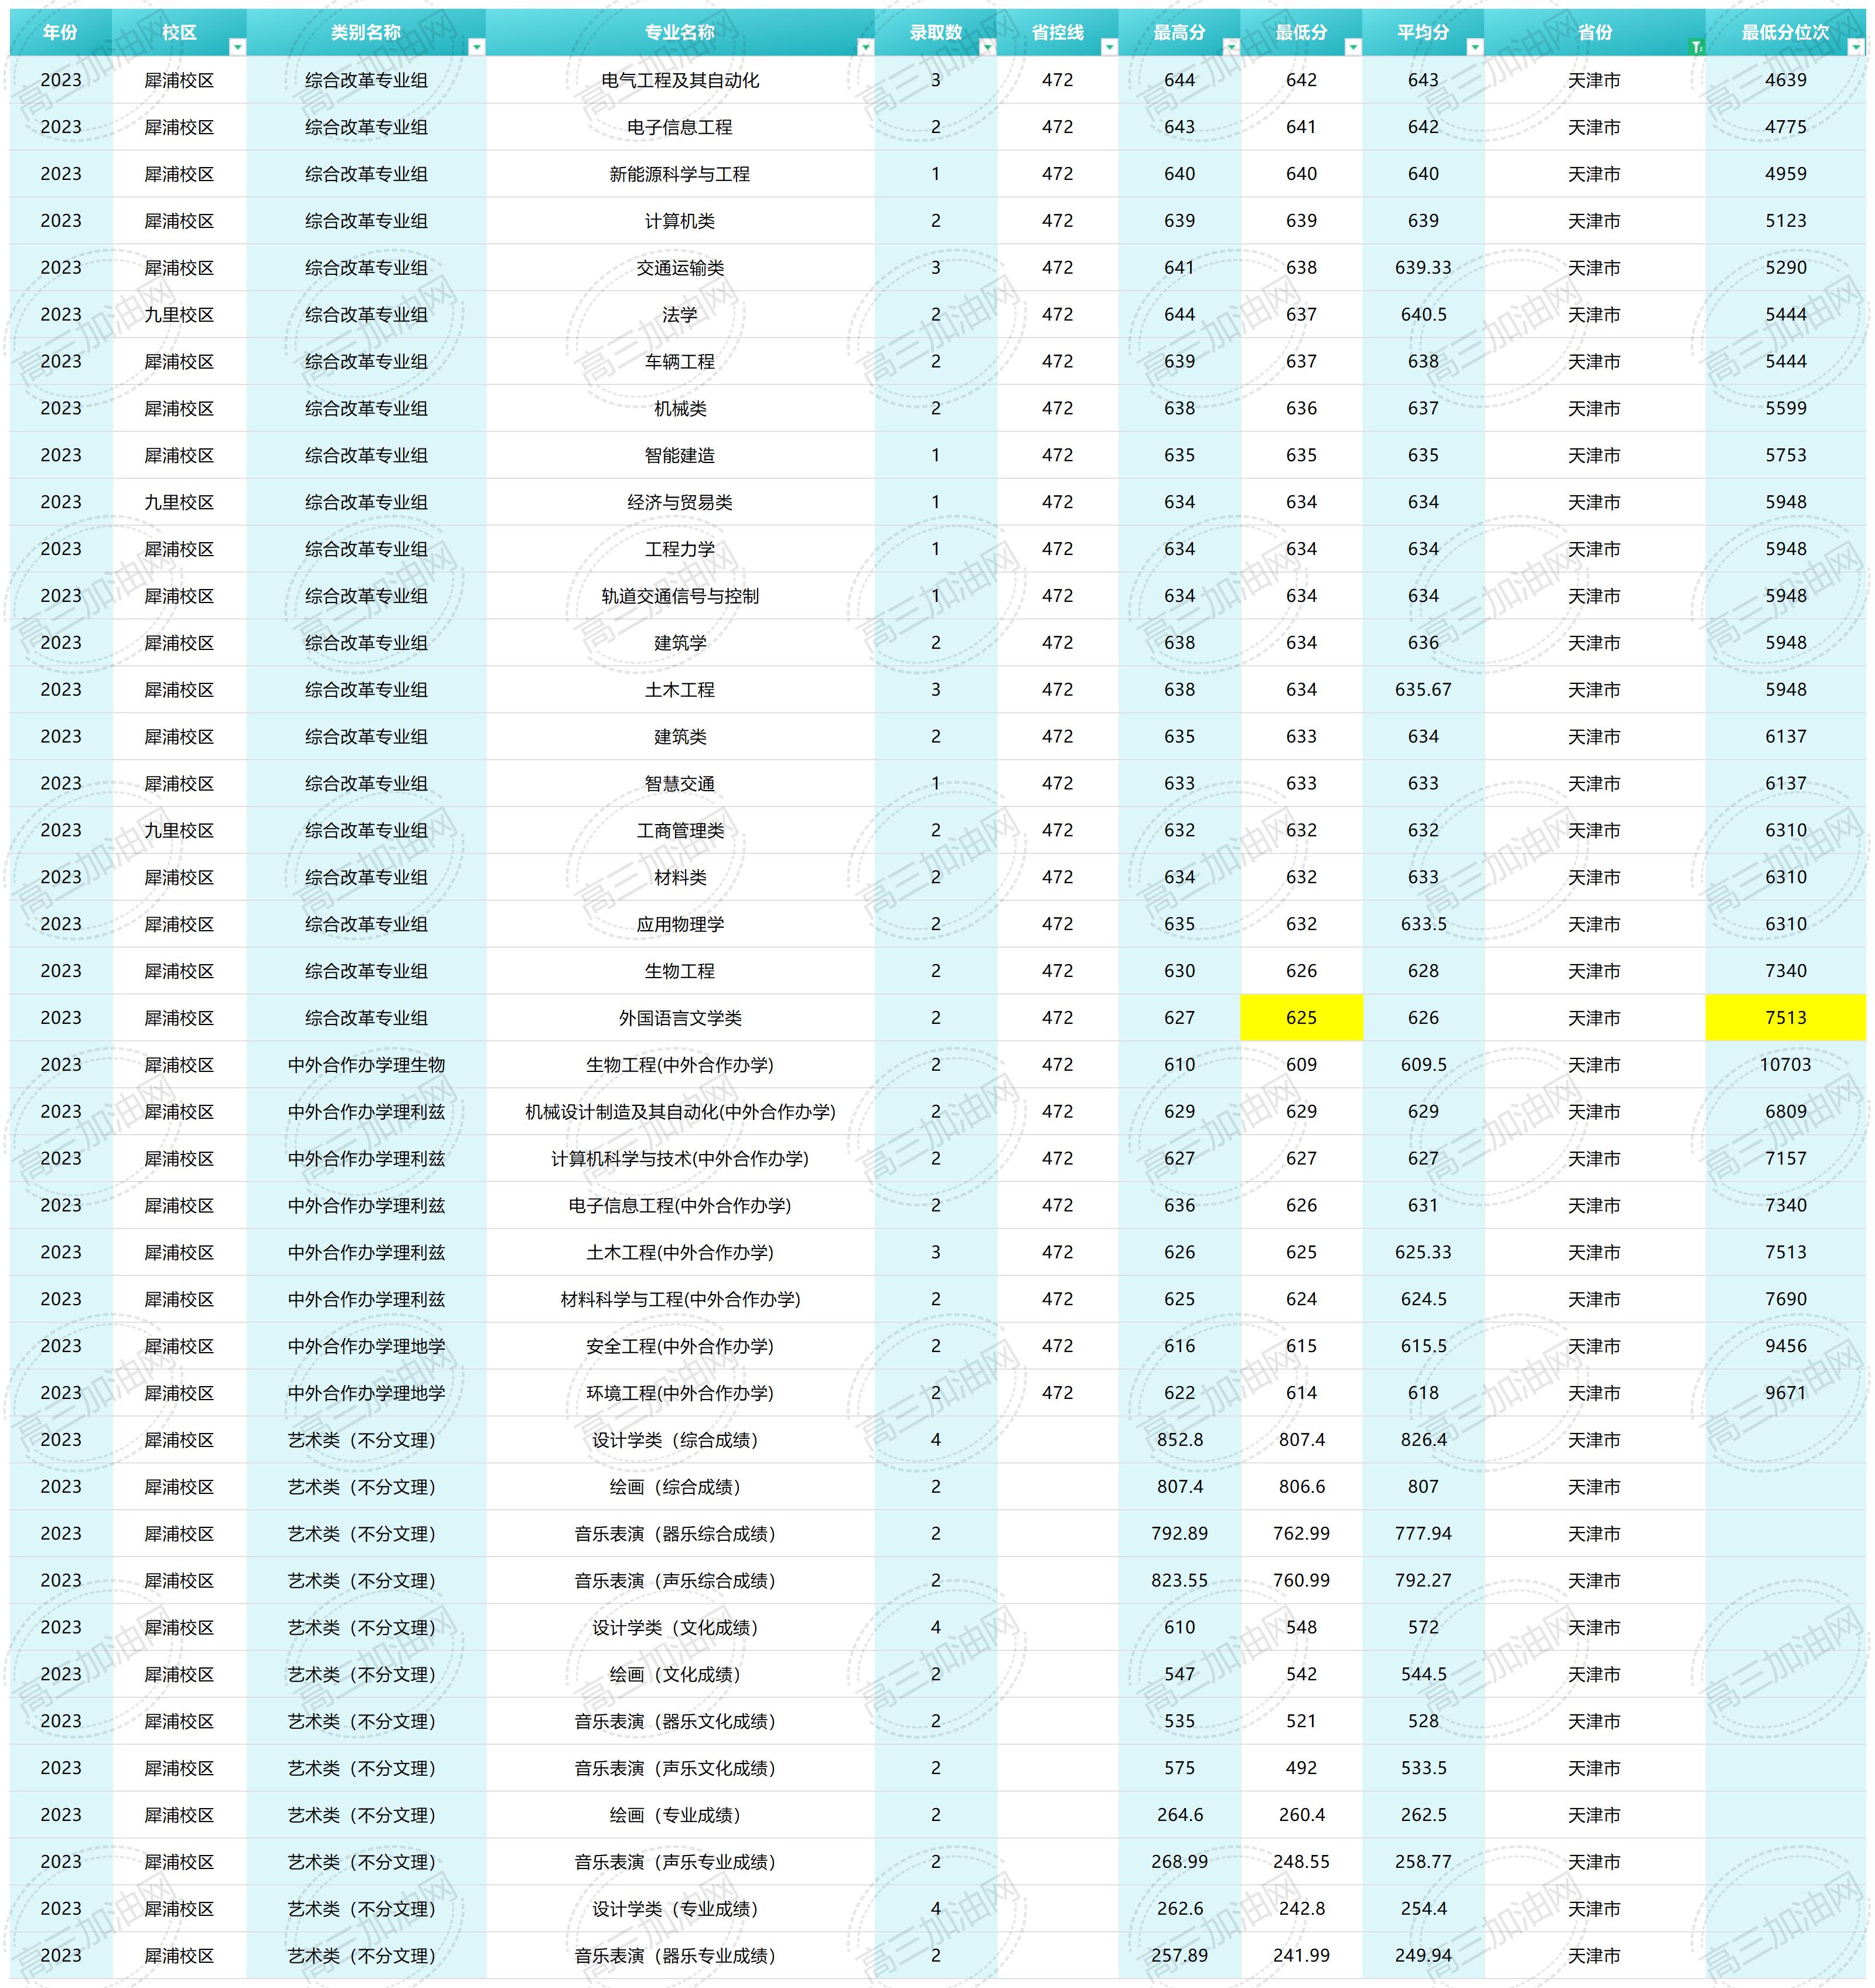
Task: Select the rank cell 6809
Action: tap(1786, 1111)
